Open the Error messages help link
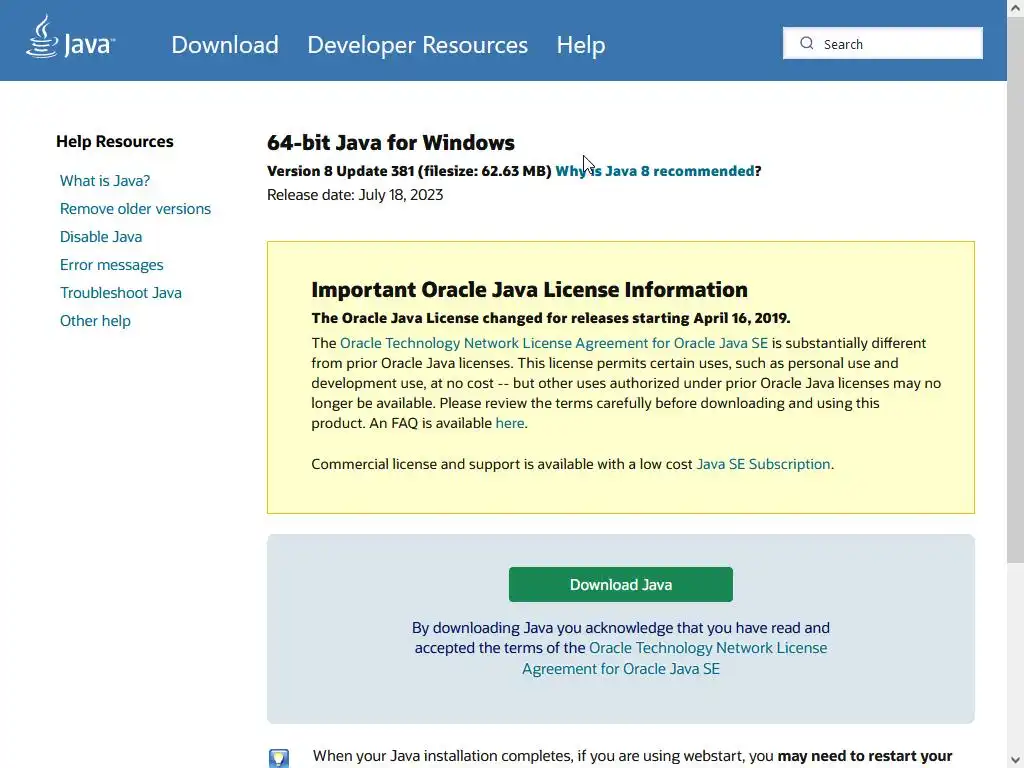This screenshot has width=1024, height=768. tap(111, 265)
